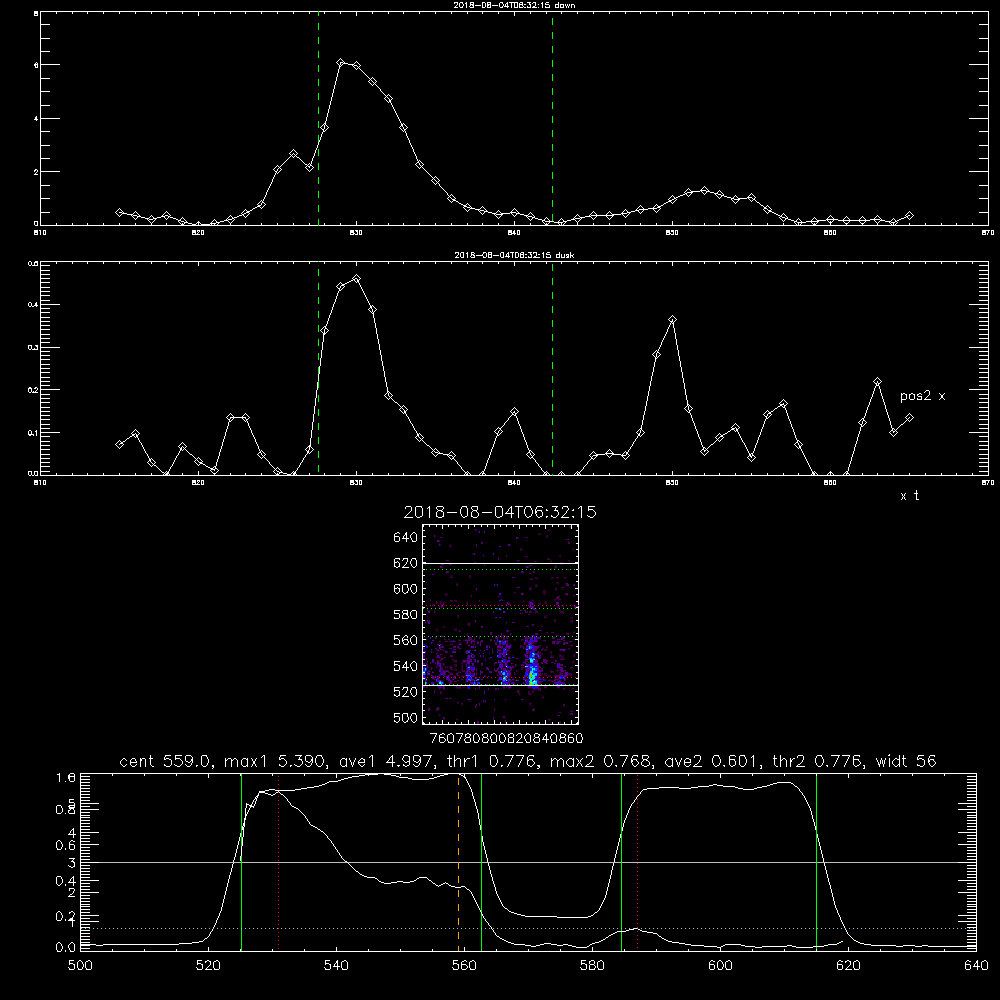This screenshot has width=1000, height=1000.
Task: Click bottom axis tick label "560"
Action: click(x=464, y=966)
